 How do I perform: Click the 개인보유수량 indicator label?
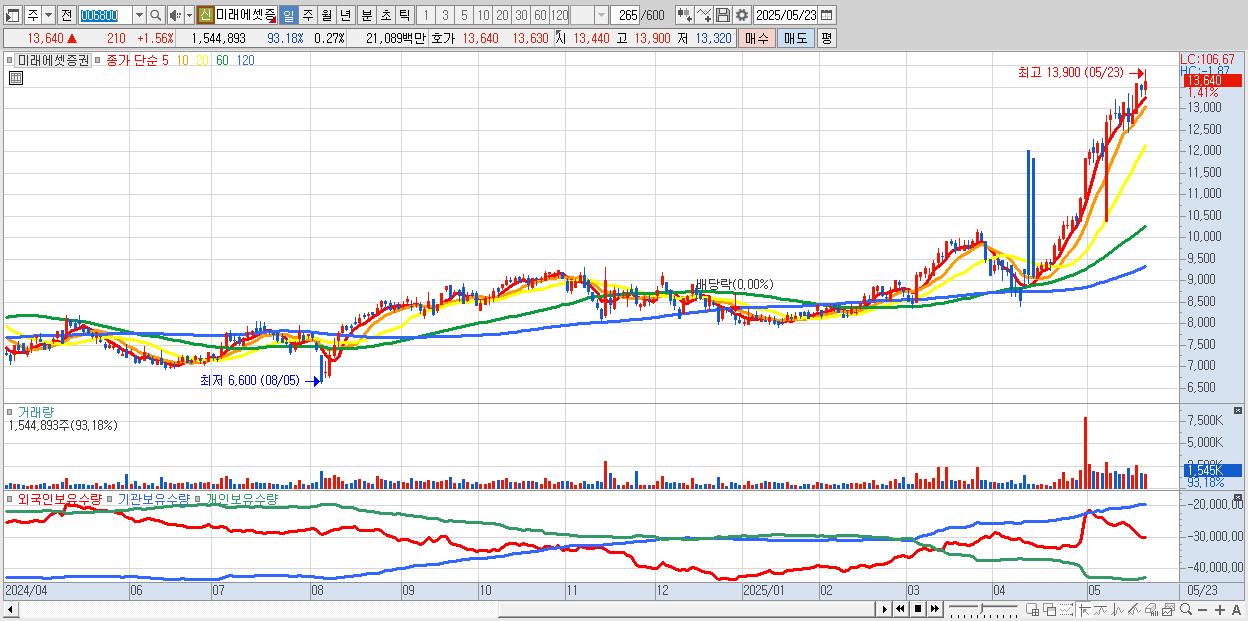coord(241,498)
